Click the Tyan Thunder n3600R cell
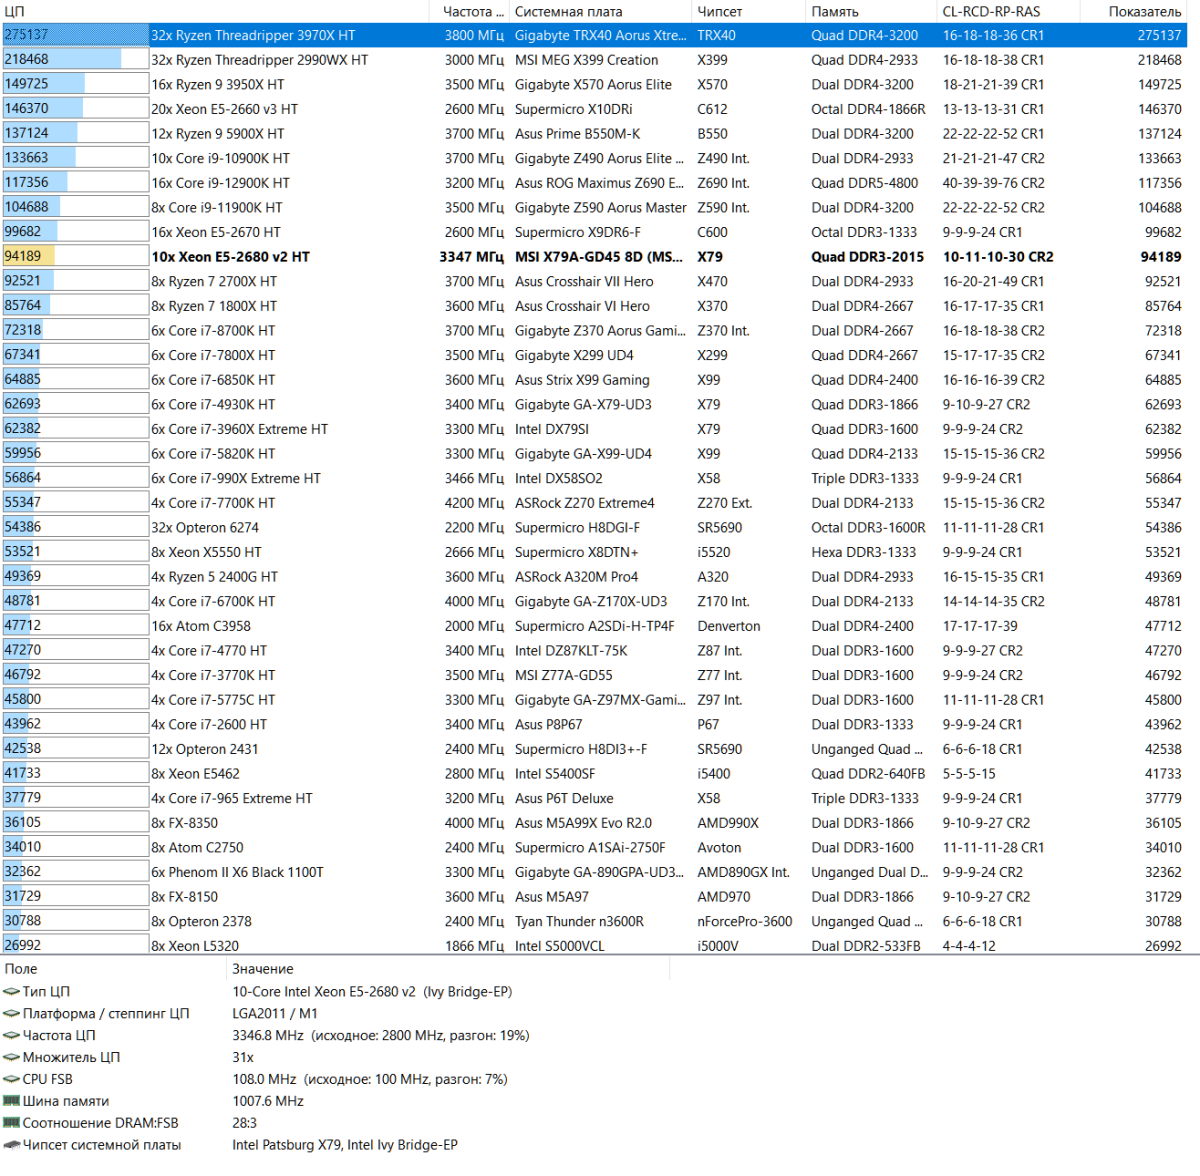This screenshot has width=1200, height=1176. tap(579, 921)
